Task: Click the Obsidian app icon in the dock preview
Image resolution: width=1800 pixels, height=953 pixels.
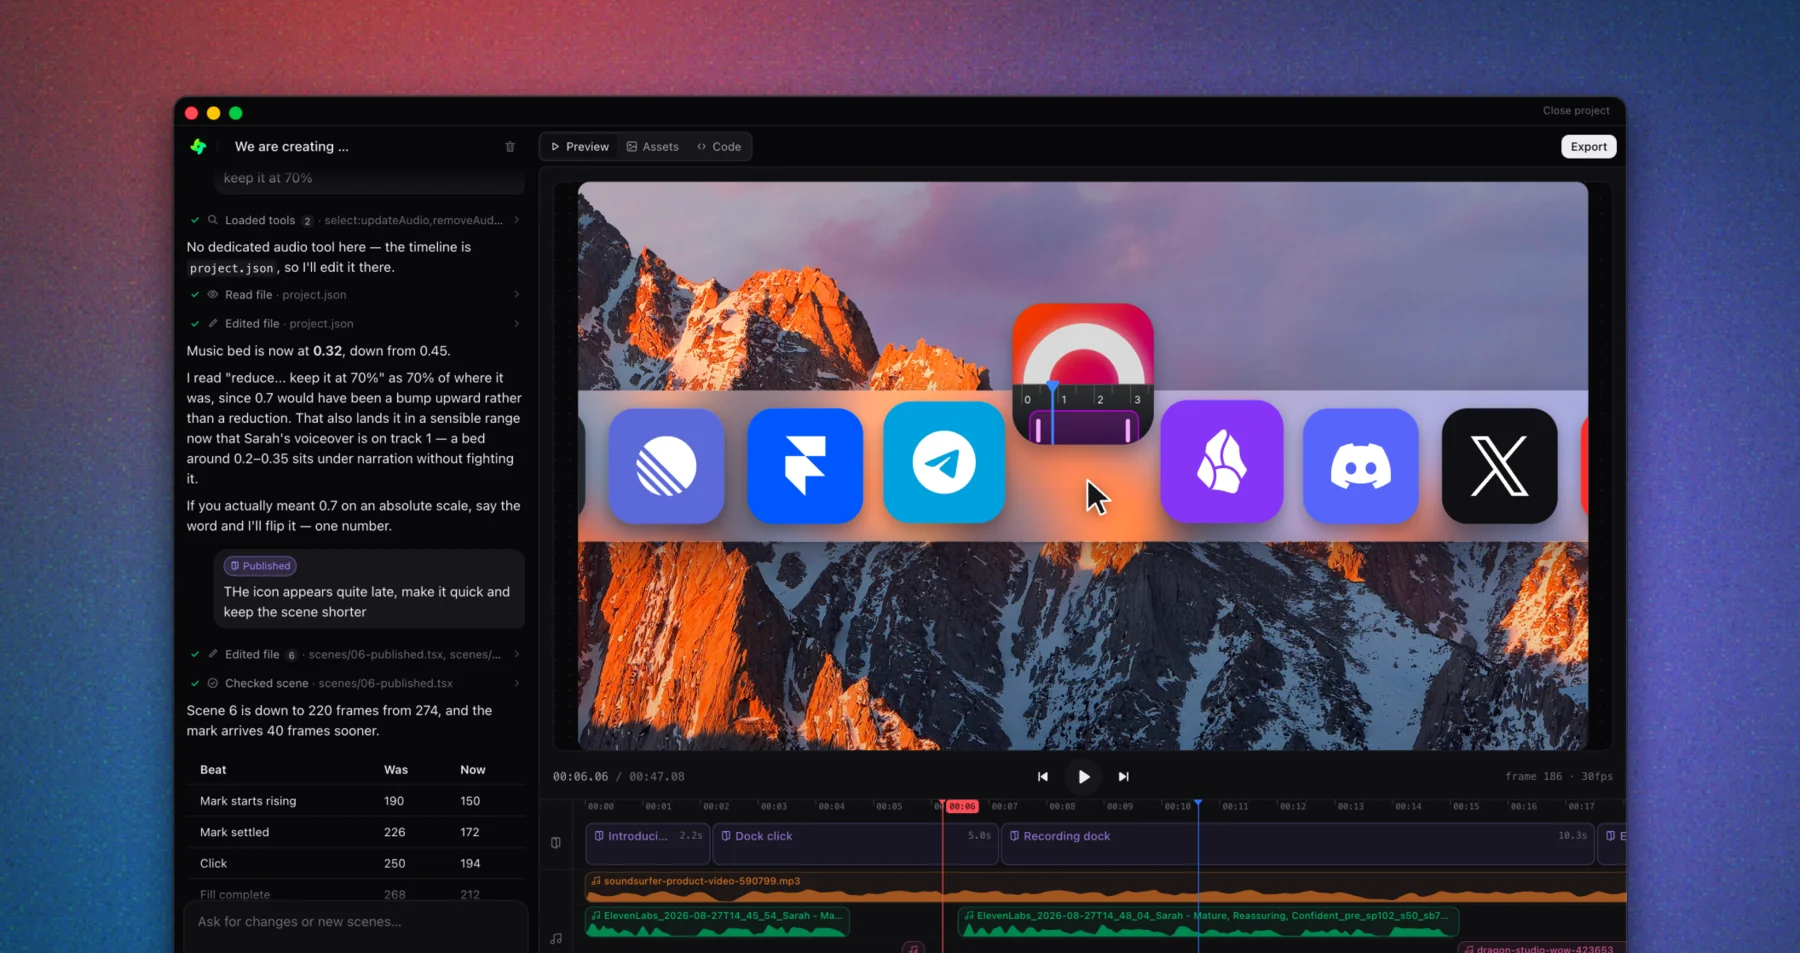Action: 1222,462
